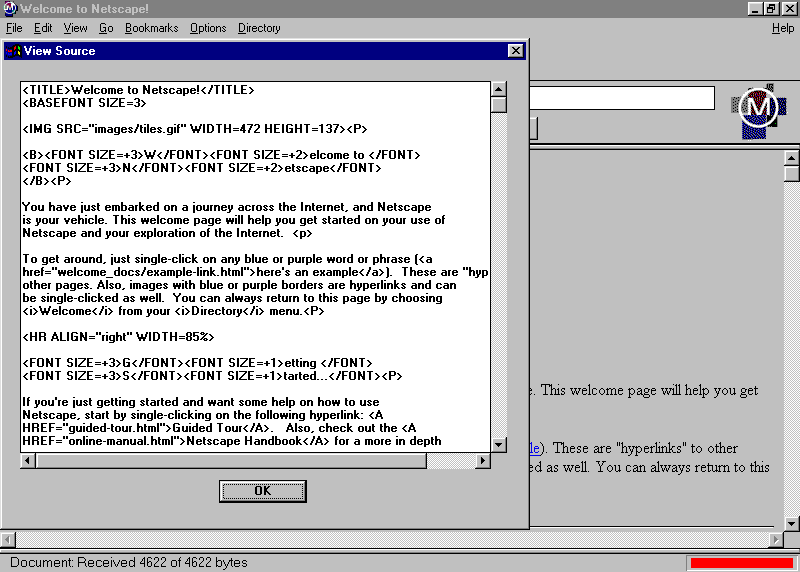800x572 pixels.
Task: Click the View Source title bar icon
Action: coord(13,51)
